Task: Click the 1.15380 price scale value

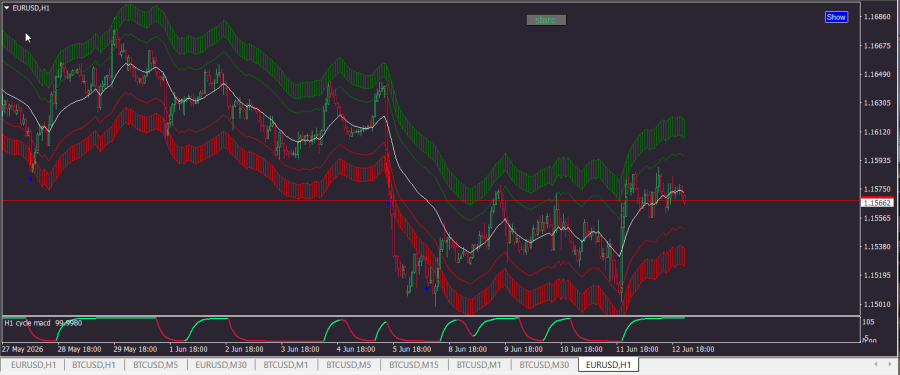Action: coord(877,247)
